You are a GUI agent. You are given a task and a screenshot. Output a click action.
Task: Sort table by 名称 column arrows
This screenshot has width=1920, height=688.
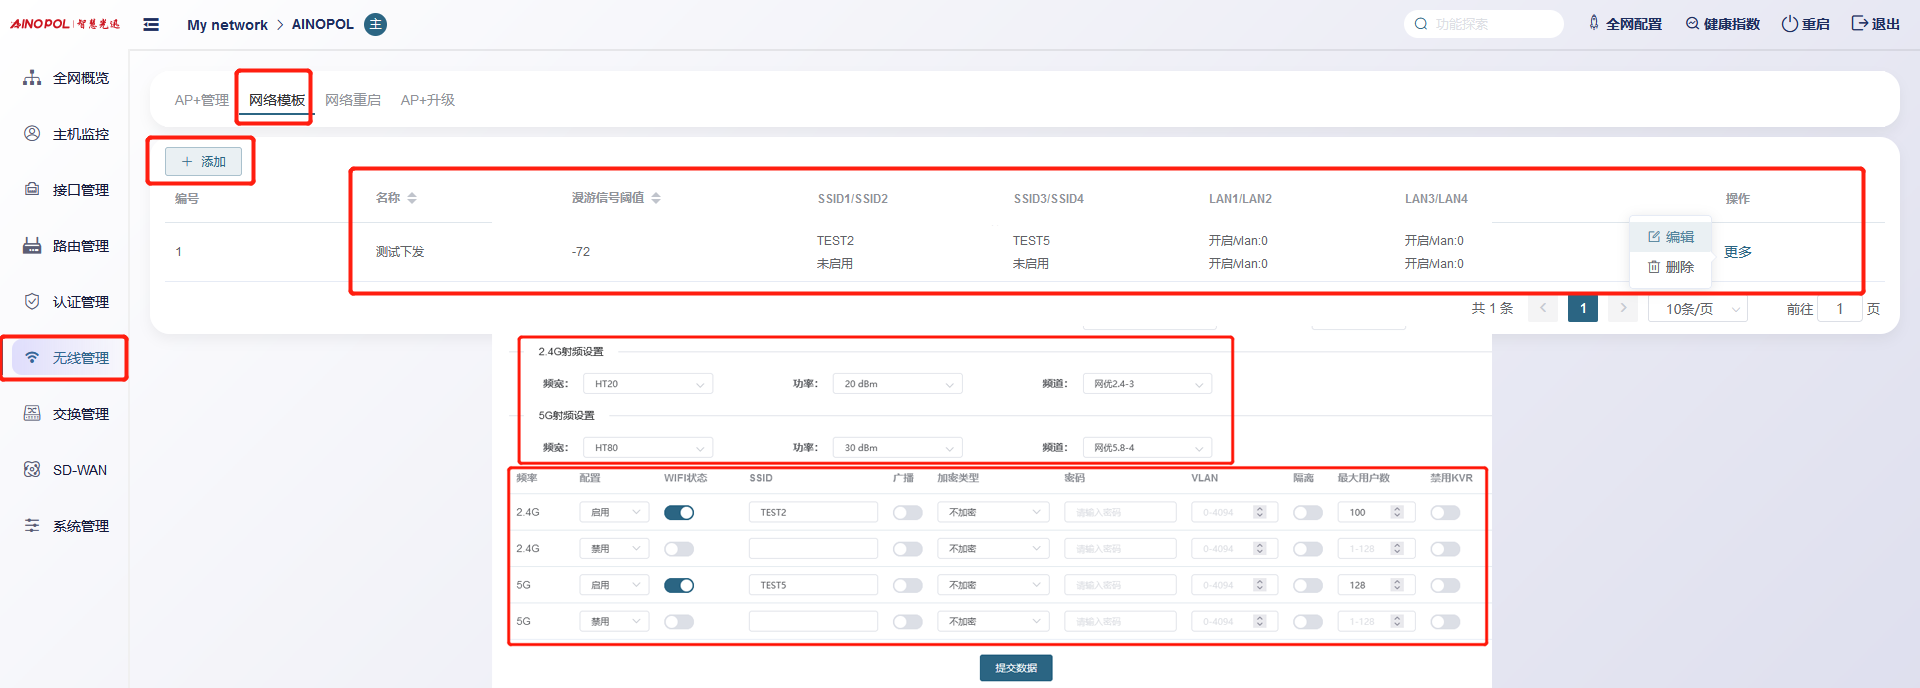click(411, 198)
